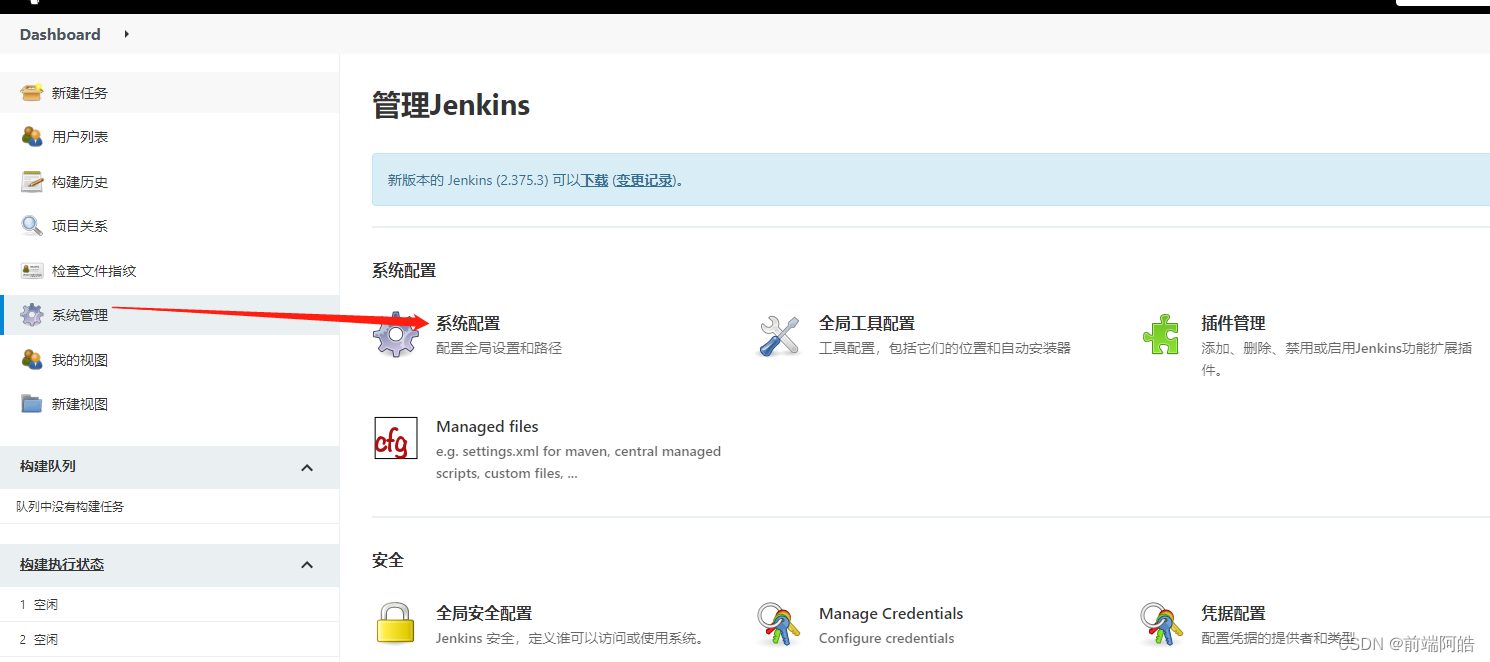Viewport: 1490px width, 662px height.
Task: Click the 系统管理 gear icon in sidebar
Action: click(x=32, y=315)
